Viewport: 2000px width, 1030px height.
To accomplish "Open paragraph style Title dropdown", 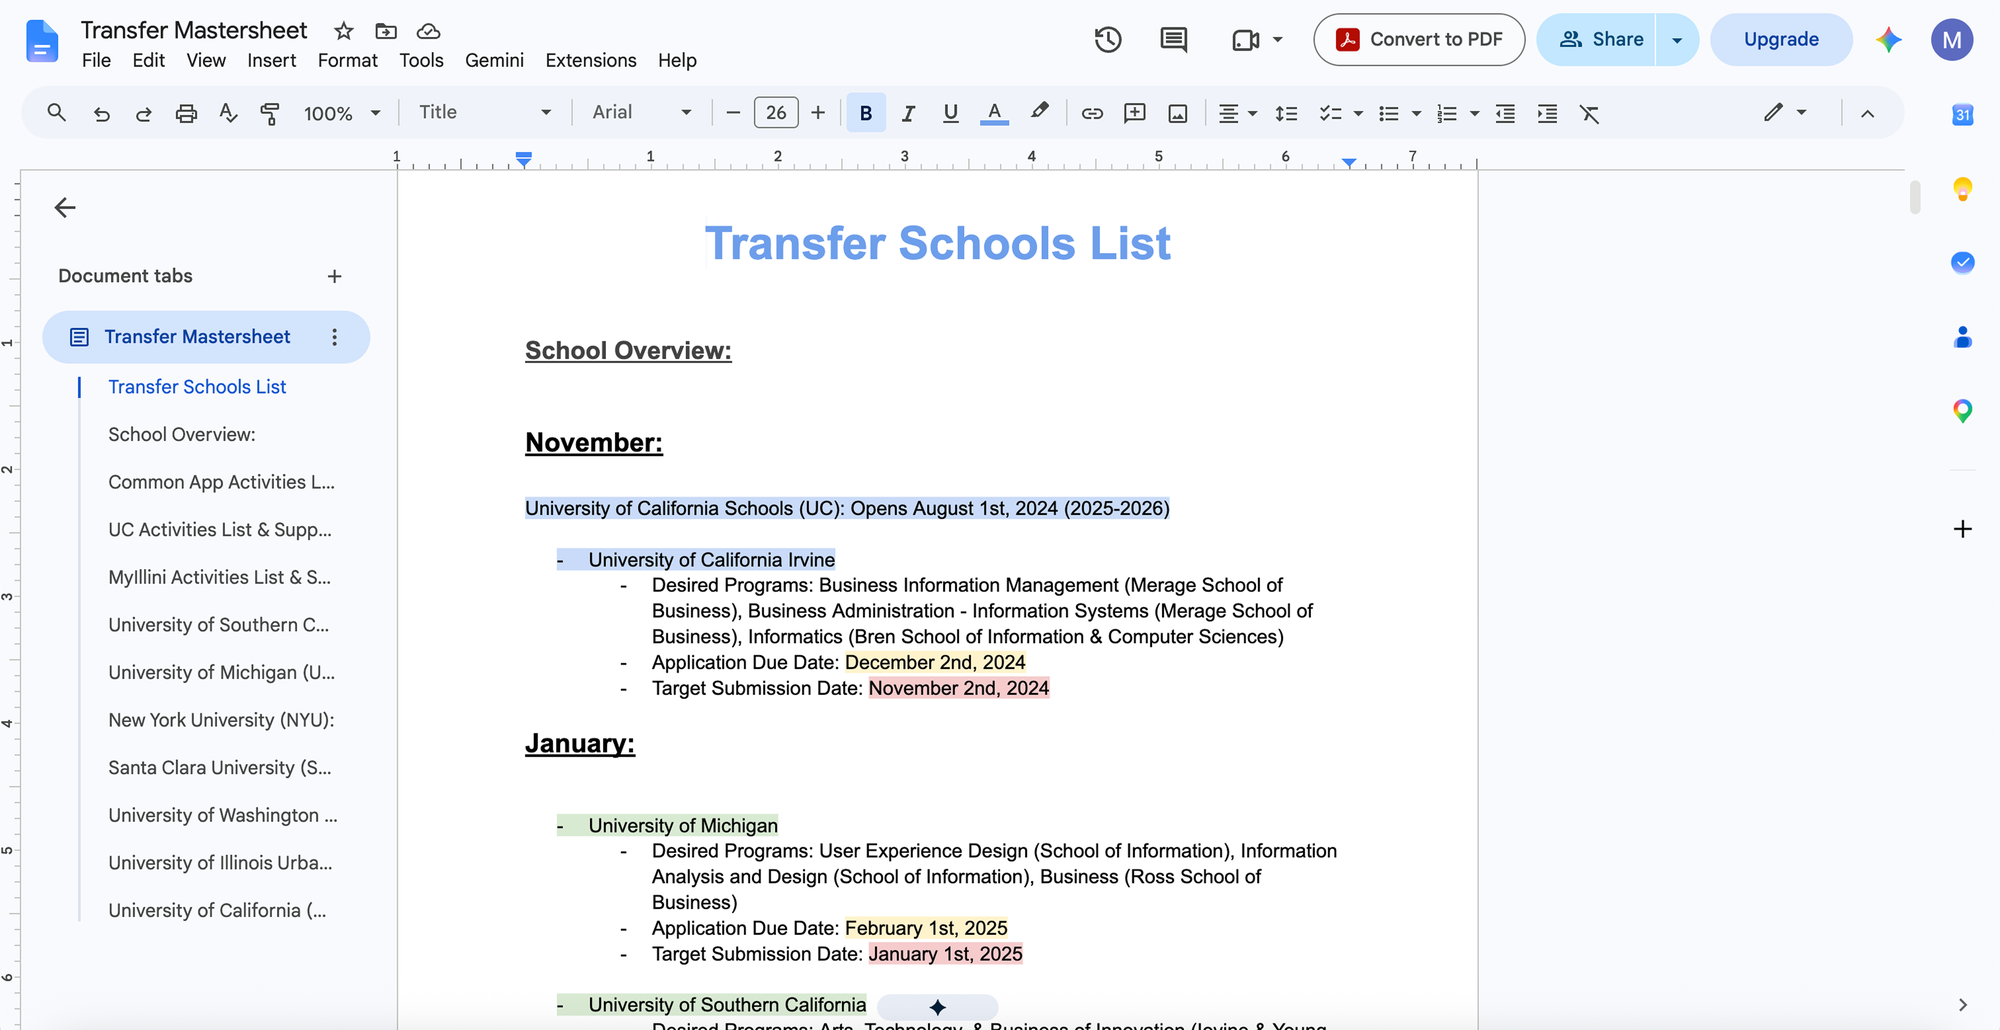I will pyautogui.click(x=484, y=113).
